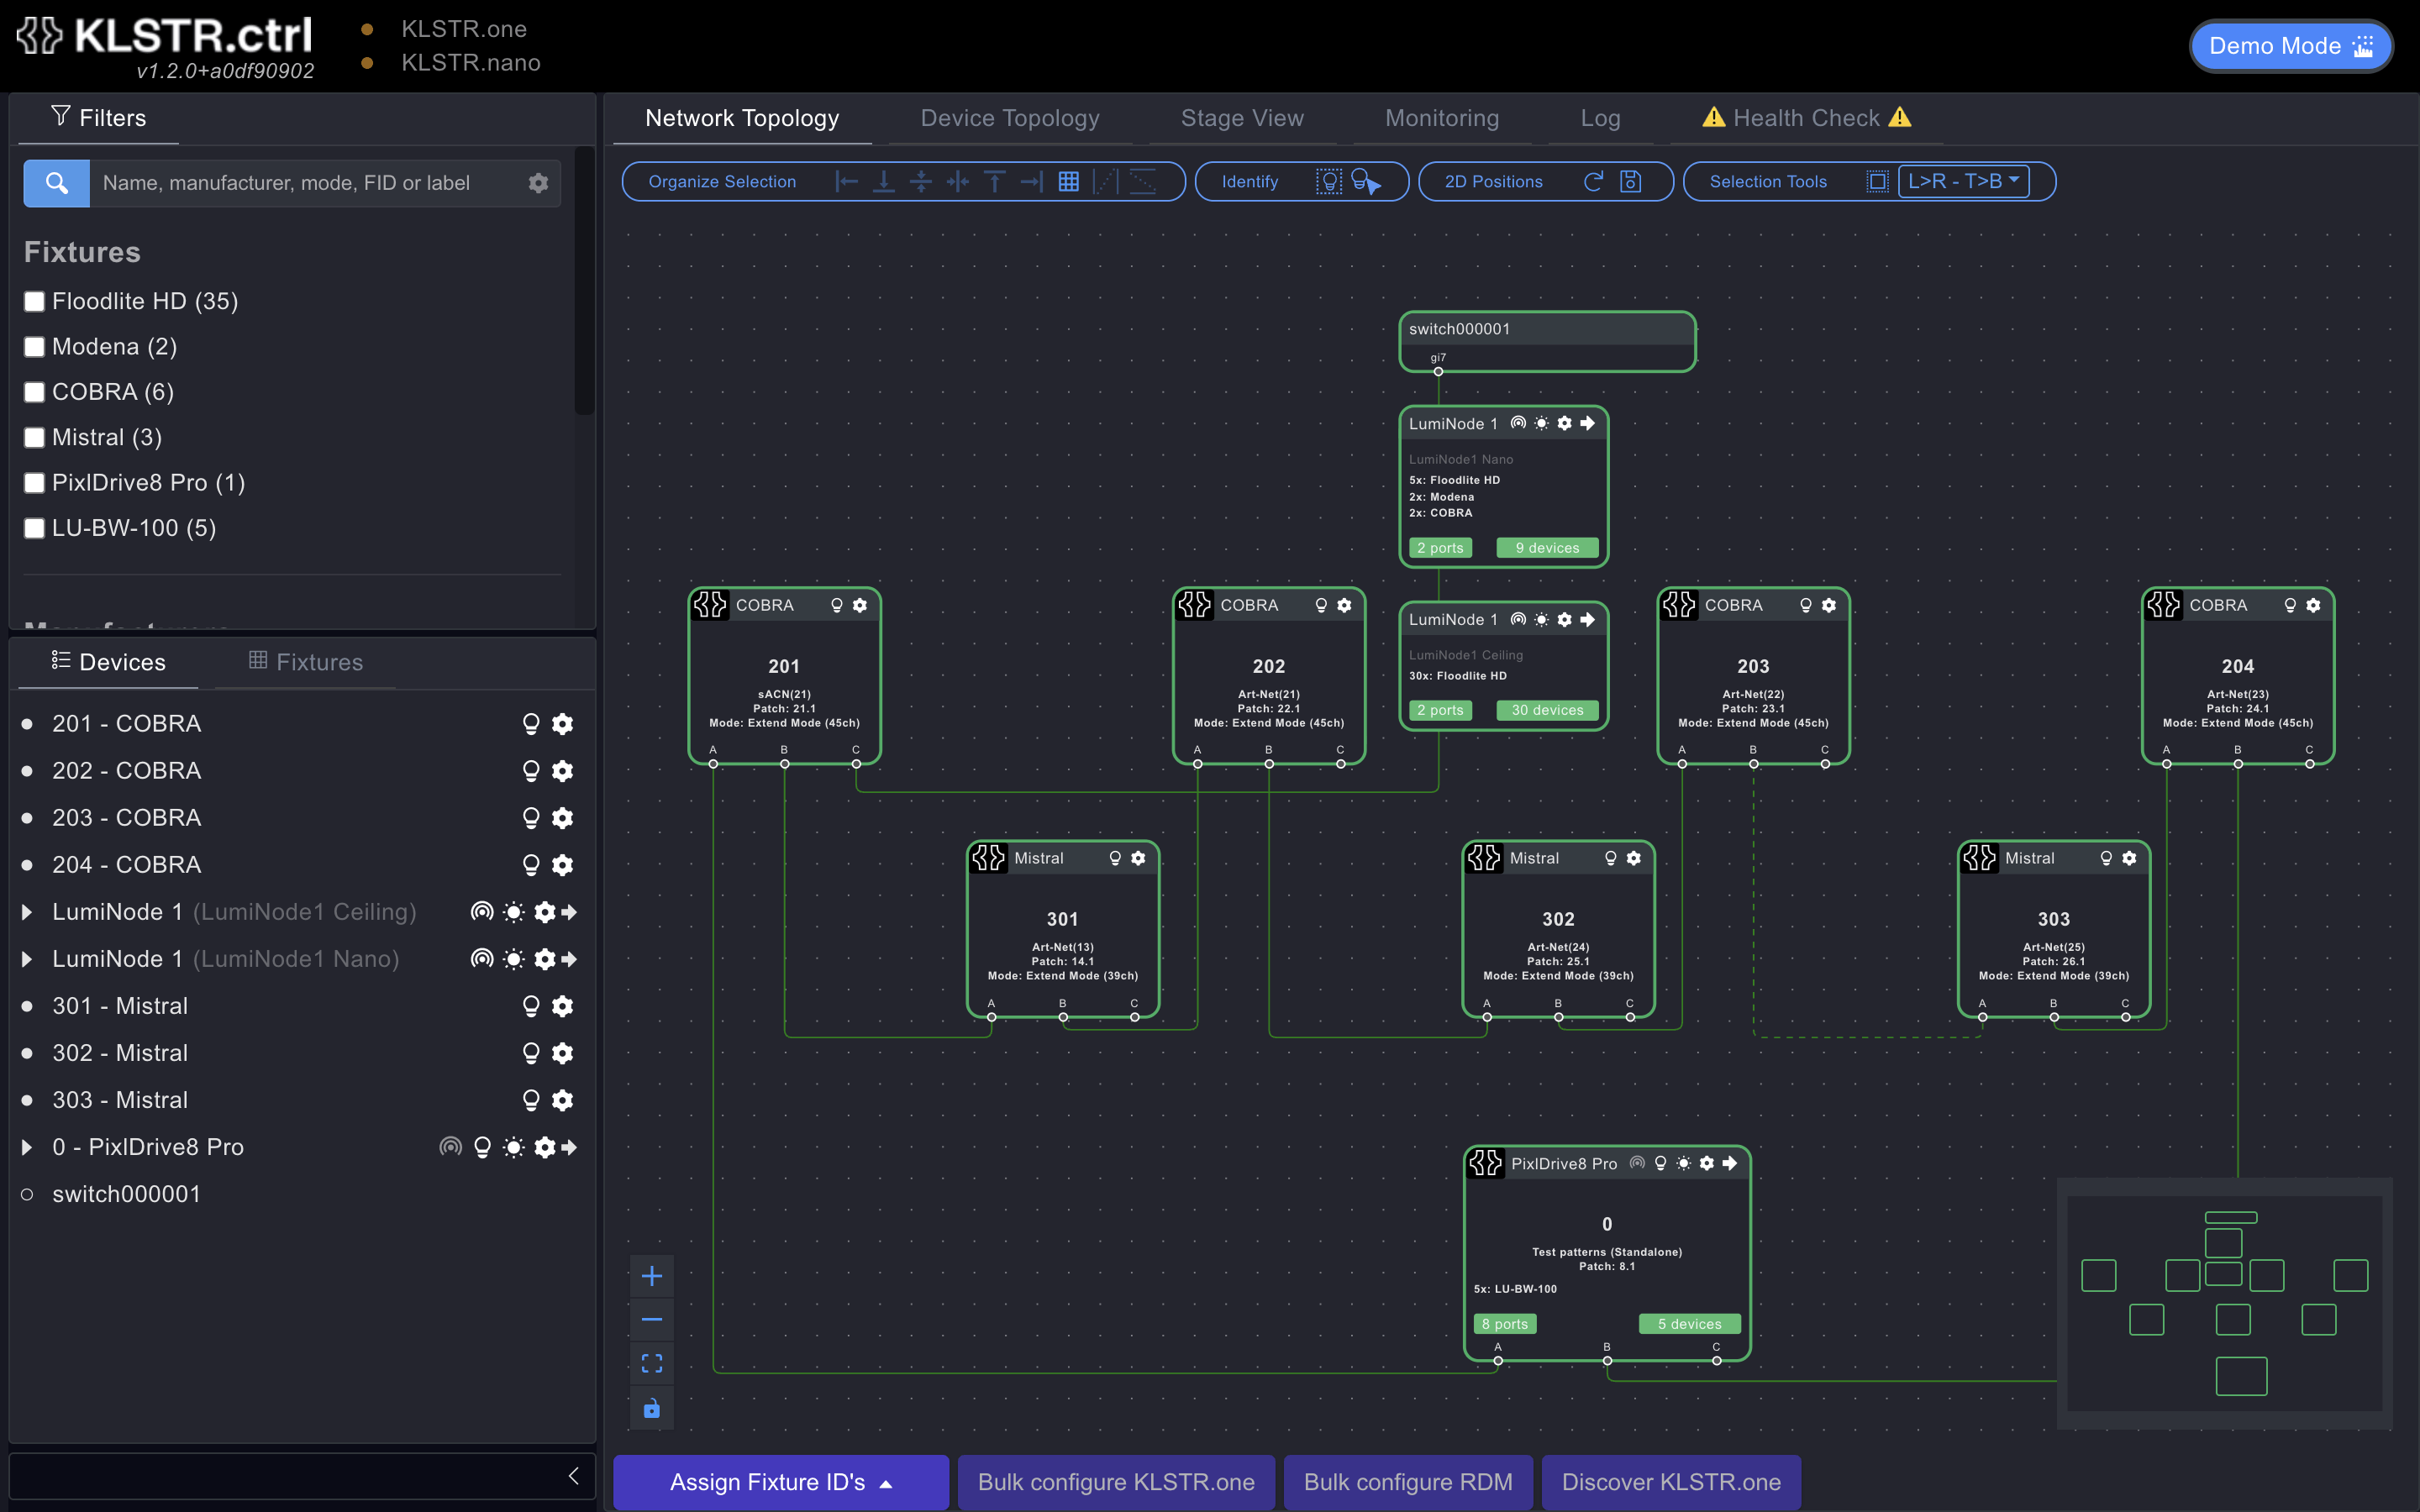Image resolution: width=2420 pixels, height=1512 pixels.
Task: Toggle canvas lock icon
Action: (x=652, y=1408)
